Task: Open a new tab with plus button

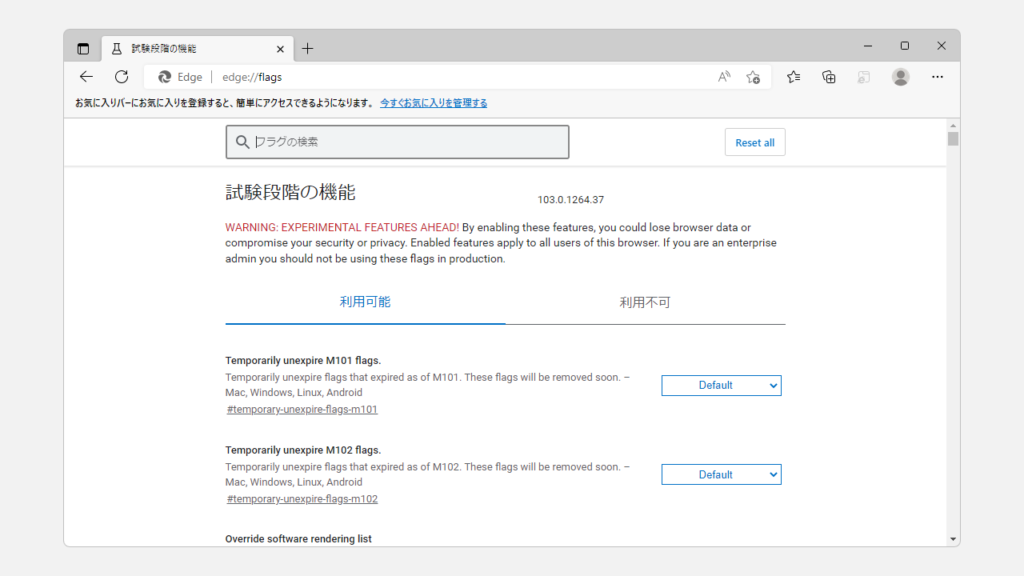Action: click(x=307, y=48)
